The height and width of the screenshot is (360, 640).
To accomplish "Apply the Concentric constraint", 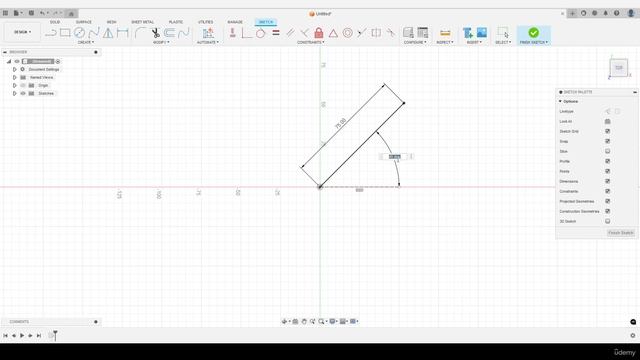I will point(347,33).
